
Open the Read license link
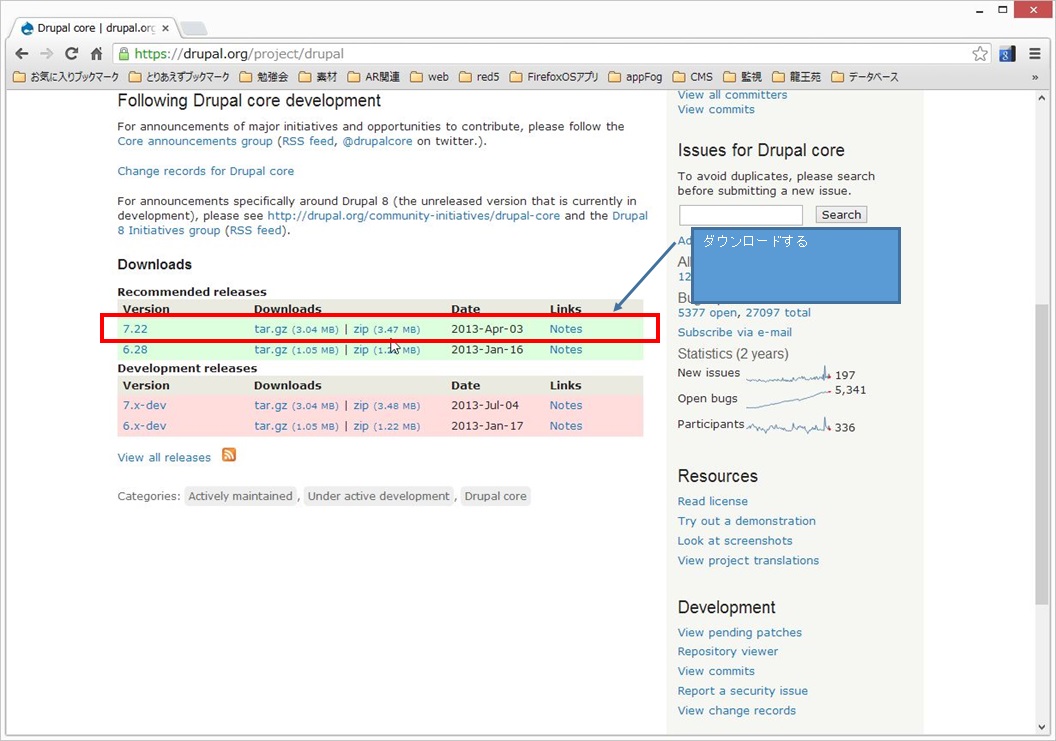[x=713, y=502]
